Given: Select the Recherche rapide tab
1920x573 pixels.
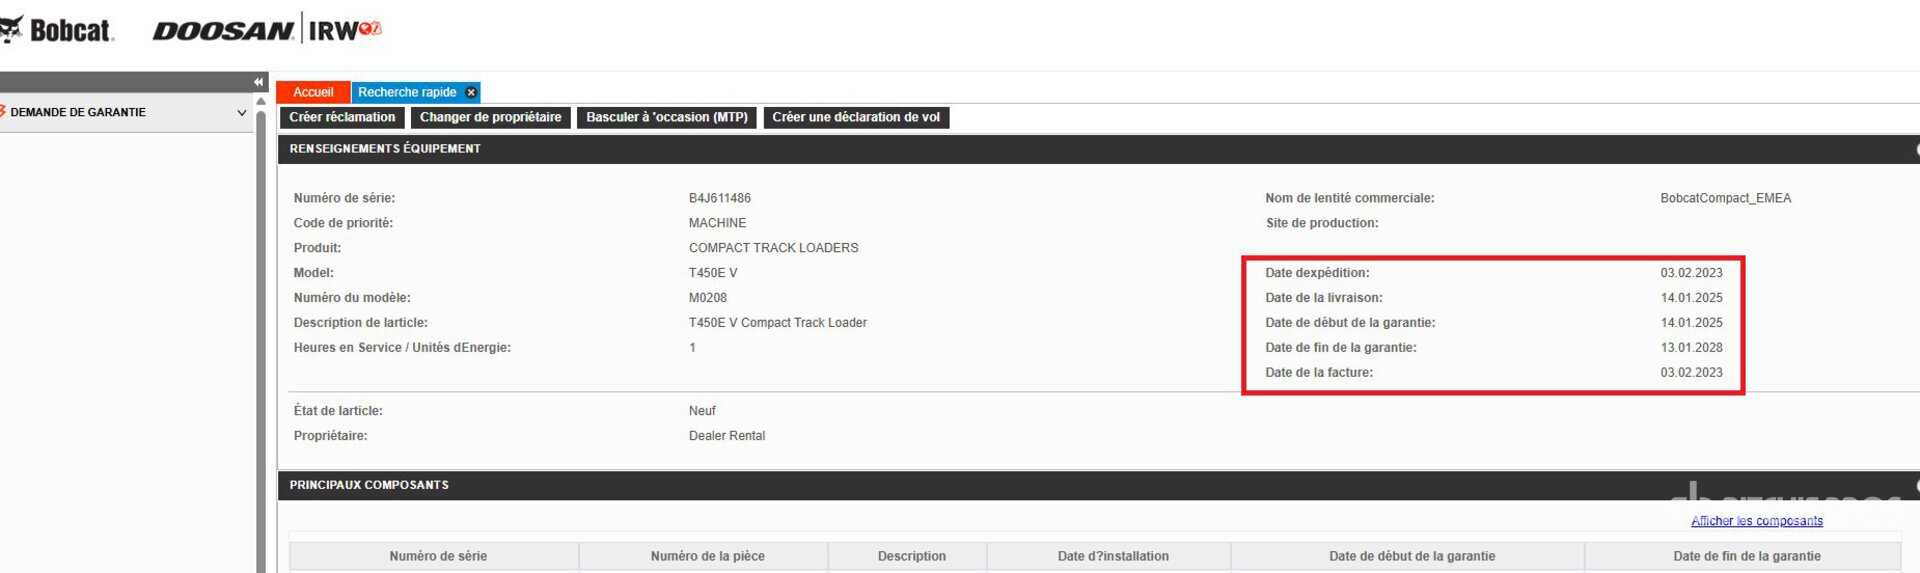Looking at the screenshot, I should click(x=407, y=92).
